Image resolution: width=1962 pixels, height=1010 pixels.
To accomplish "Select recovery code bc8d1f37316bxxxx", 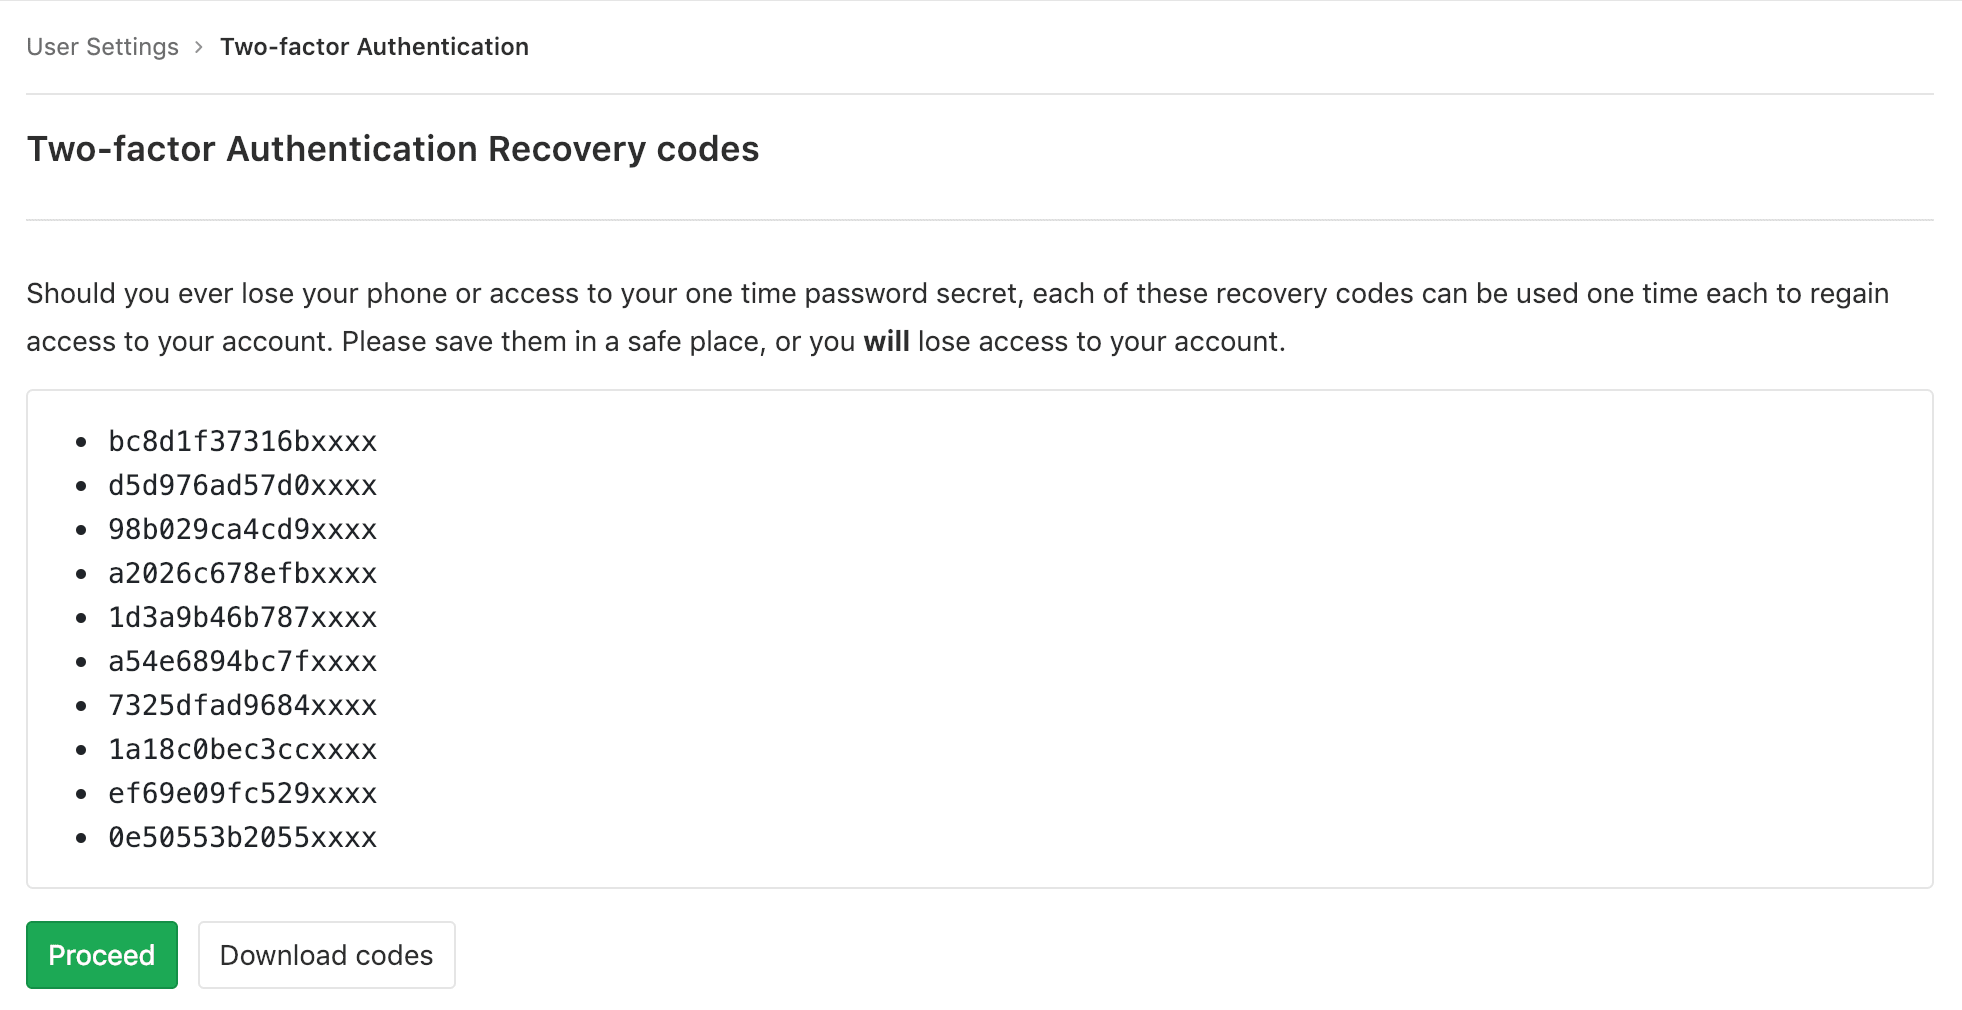I will tap(243, 441).
